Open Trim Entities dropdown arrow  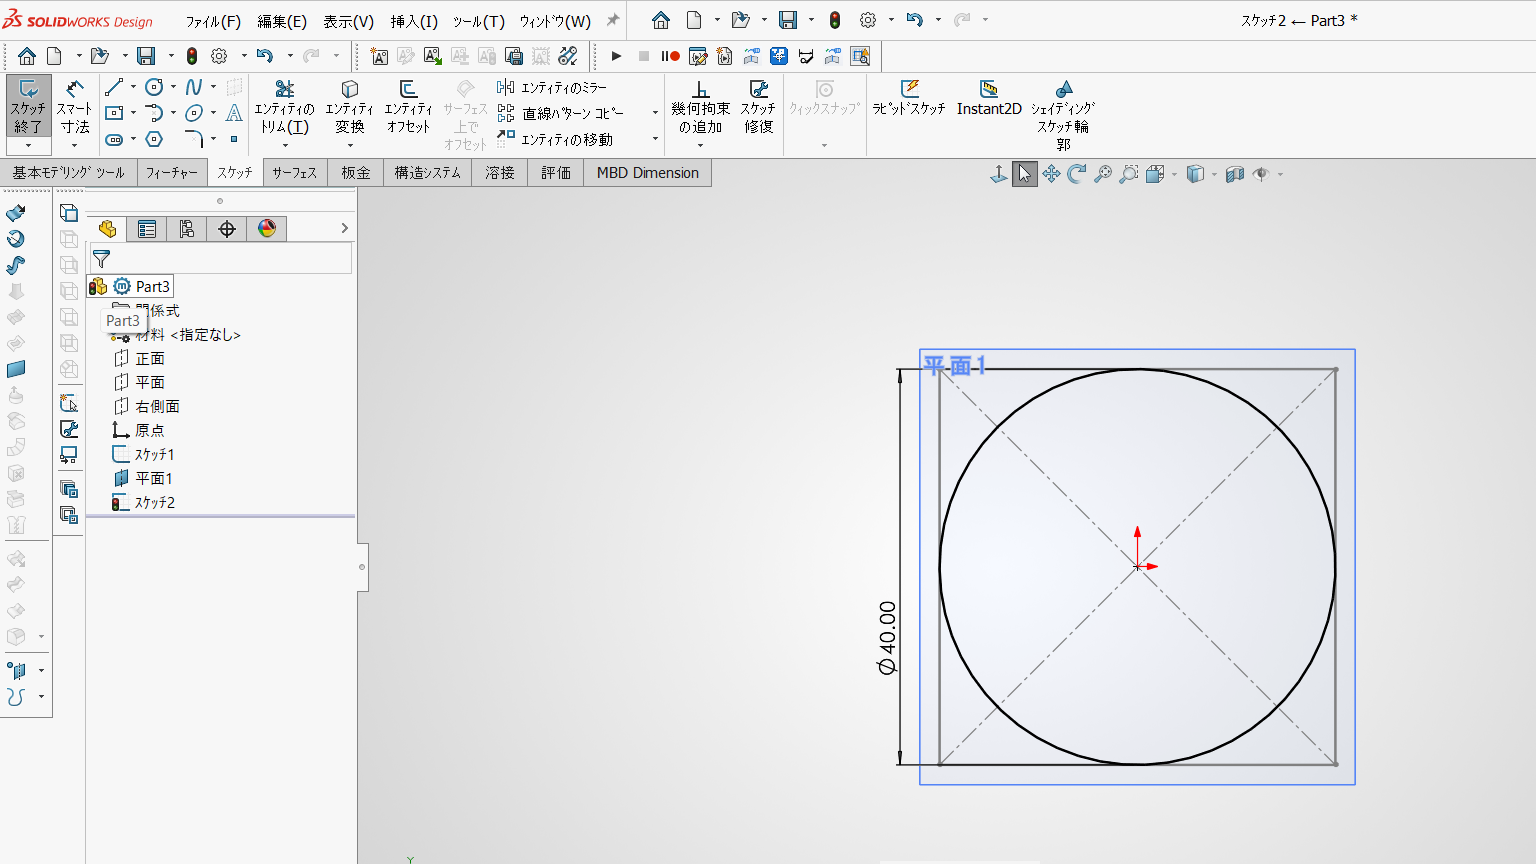[x=284, y=145]
